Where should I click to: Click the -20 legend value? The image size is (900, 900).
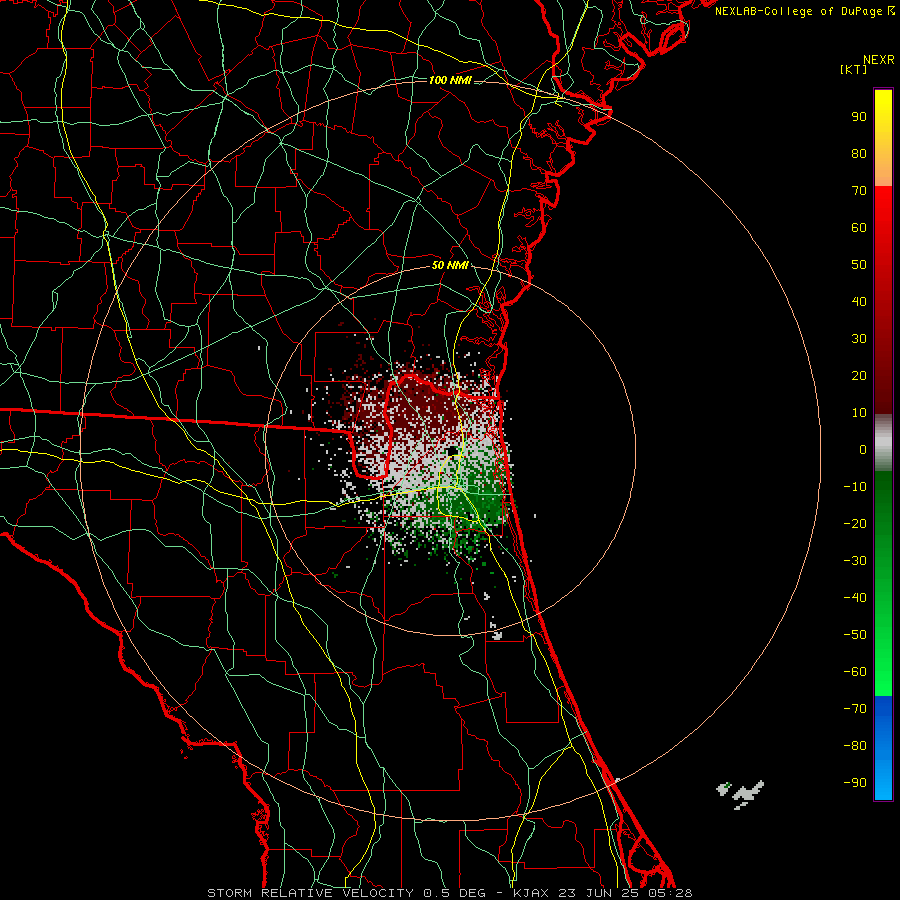[855, 524]
